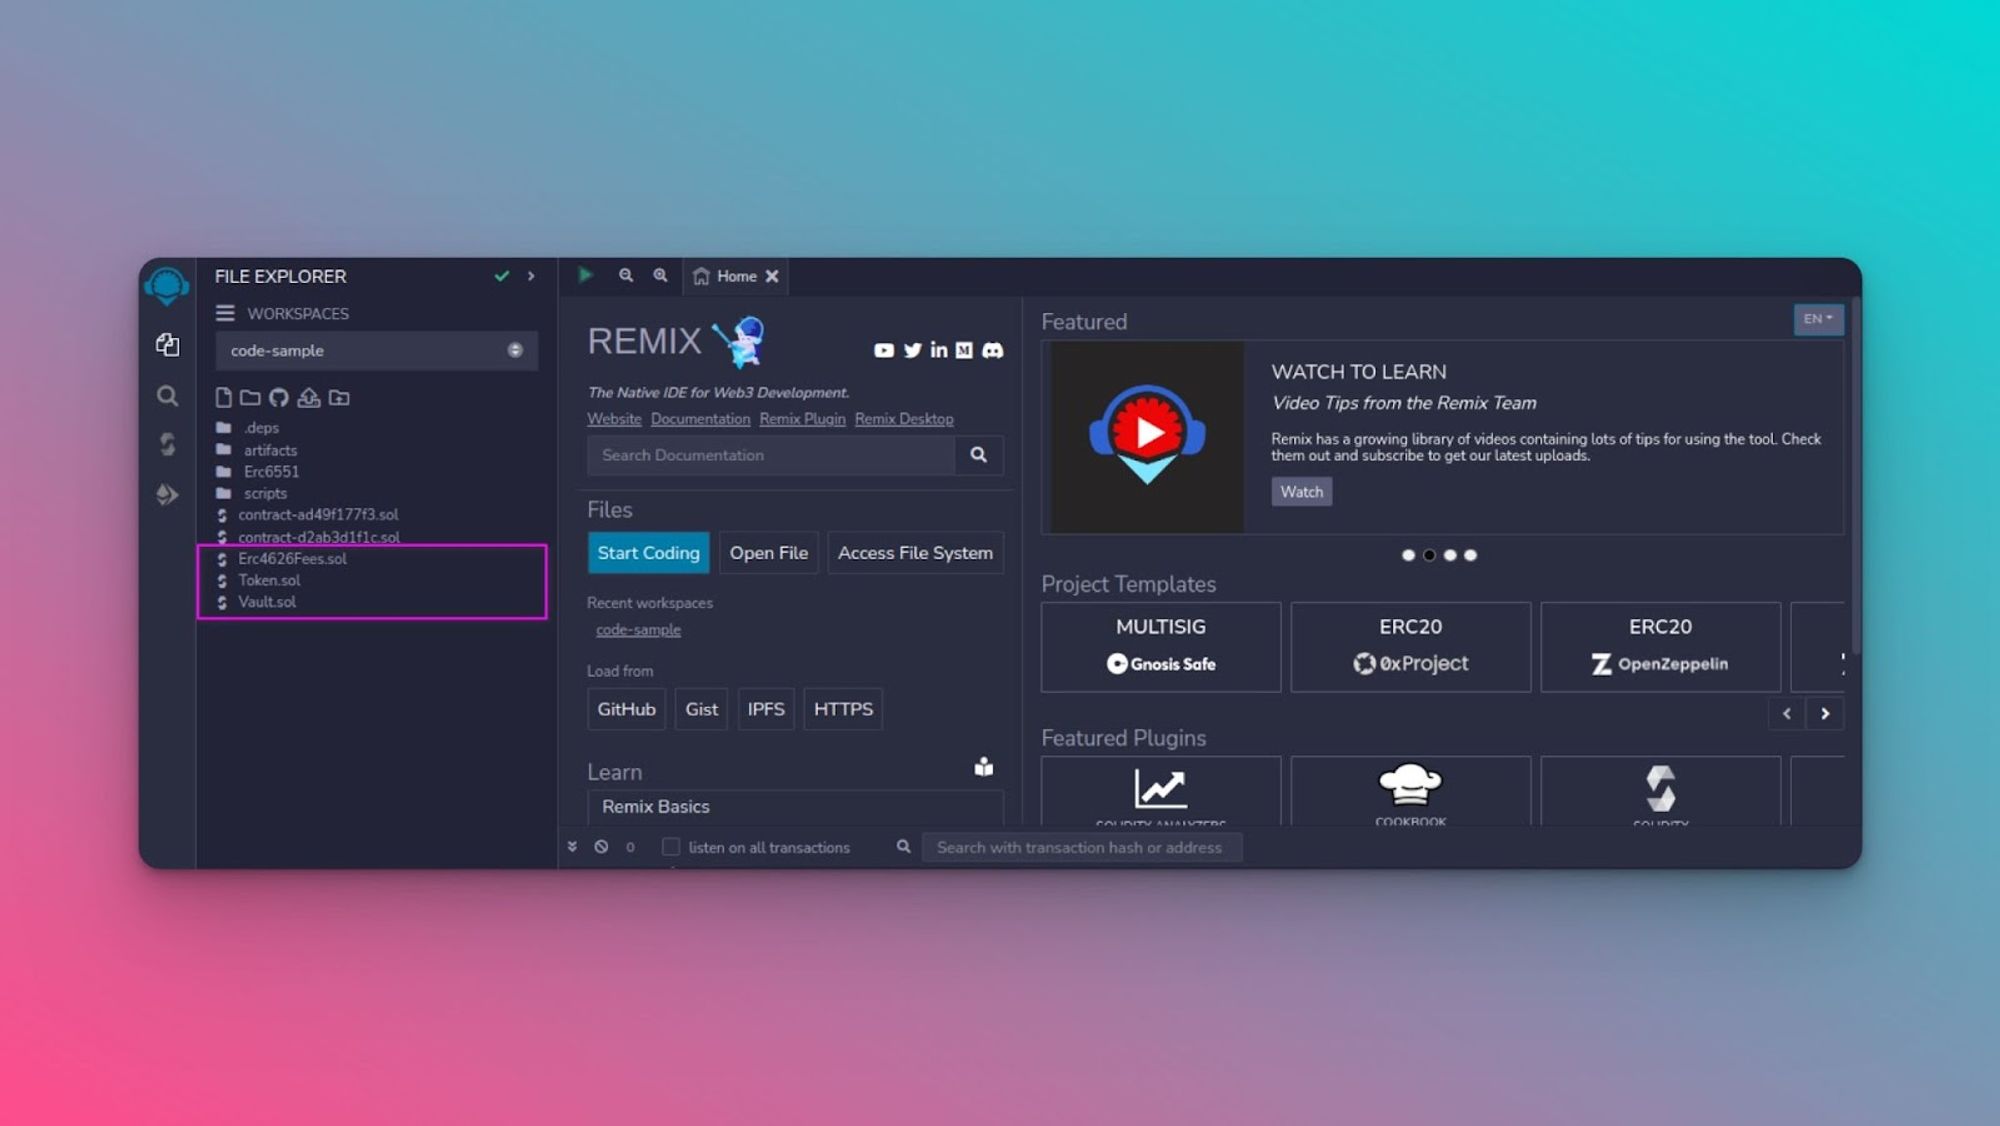Open the File Explorer sidebar icon

[x=167, y=345]
